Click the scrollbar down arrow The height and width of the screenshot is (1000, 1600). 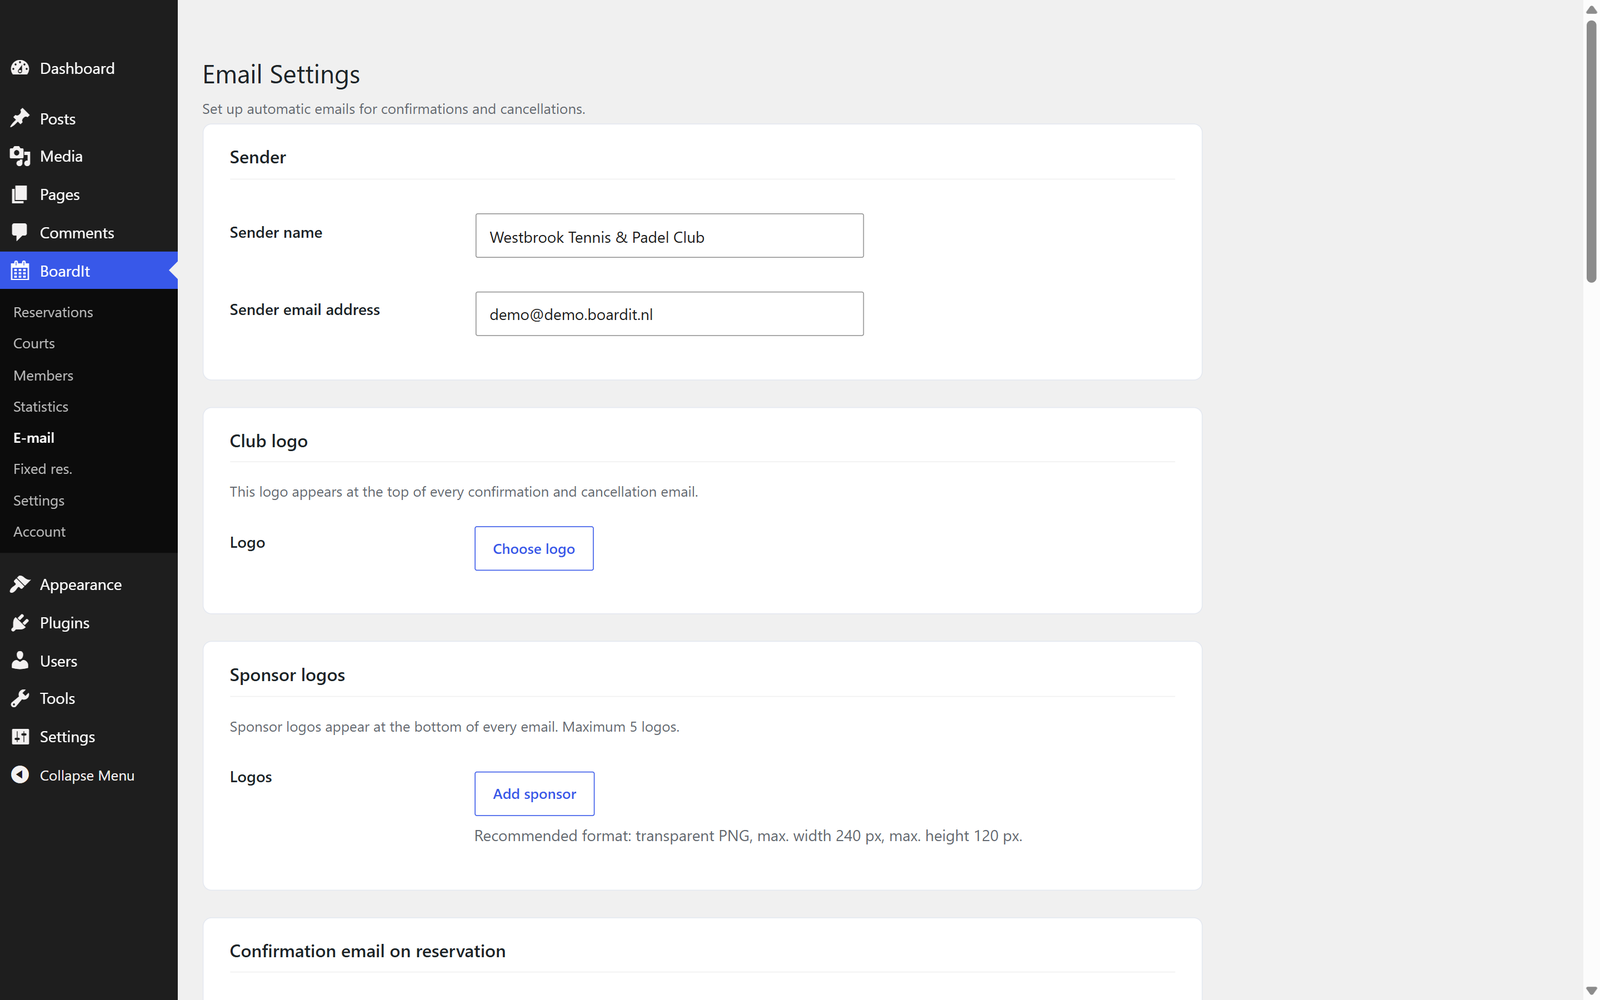1591,991
